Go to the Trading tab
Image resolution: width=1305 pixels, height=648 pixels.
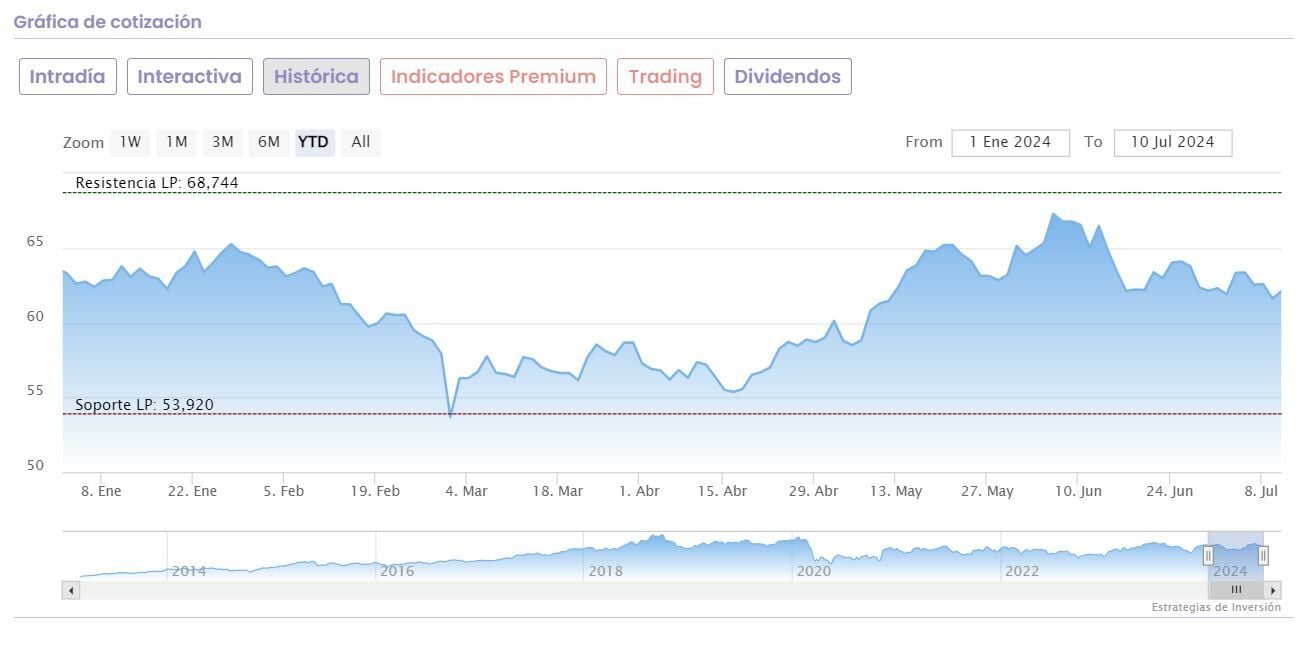click(x=665, y=77)
